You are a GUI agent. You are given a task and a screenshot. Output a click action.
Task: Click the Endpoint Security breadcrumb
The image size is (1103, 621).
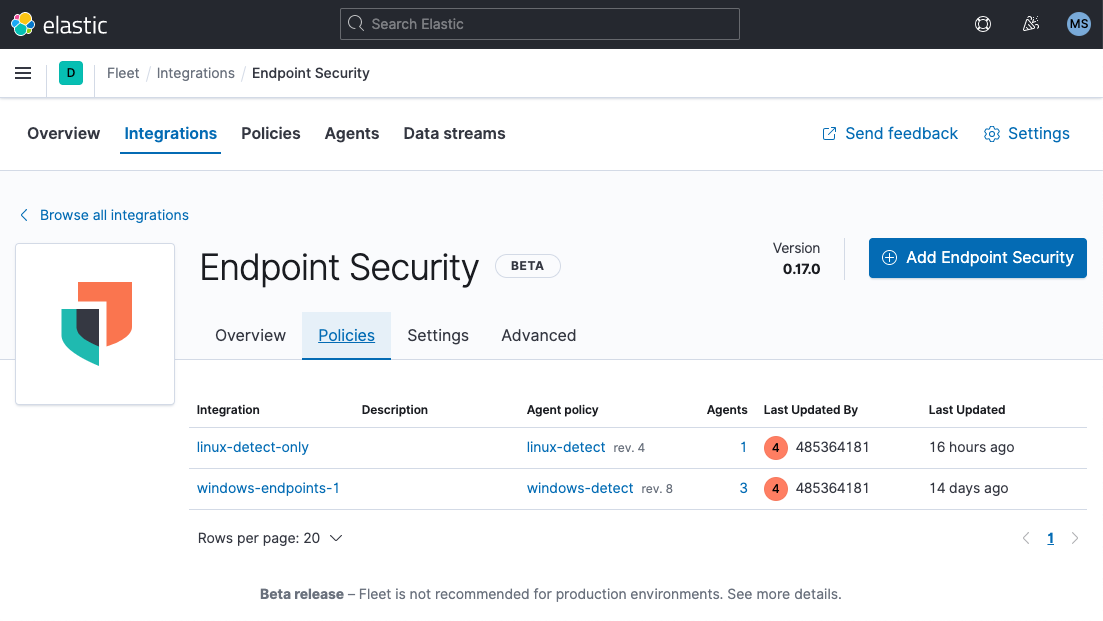click(311, 73)
